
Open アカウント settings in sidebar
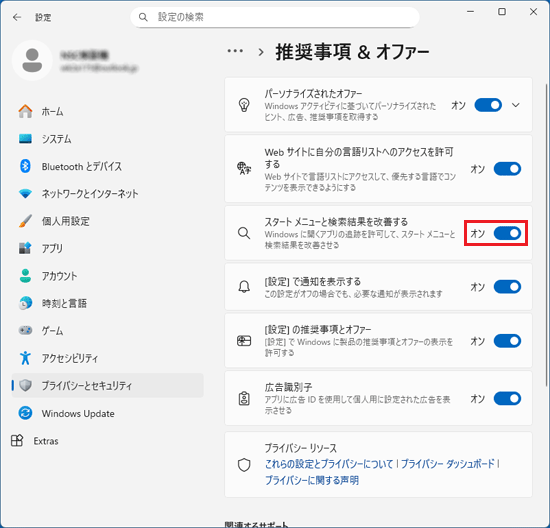107,276
